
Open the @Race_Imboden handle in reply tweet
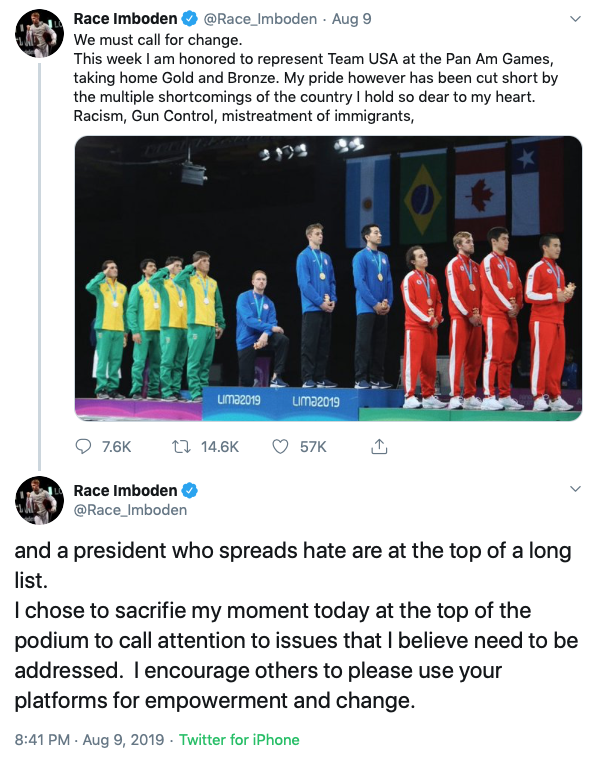tap(130, 510)
